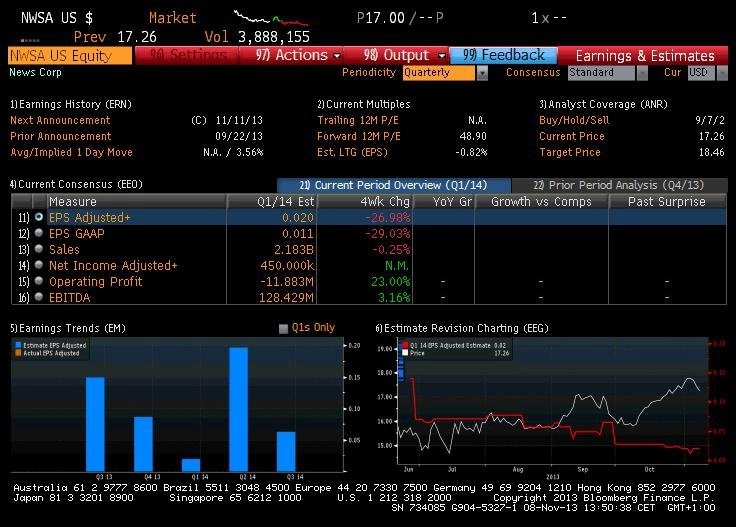The image size is (736, 527).
Task: Open the 97) Actions menu
Action: 291,55
